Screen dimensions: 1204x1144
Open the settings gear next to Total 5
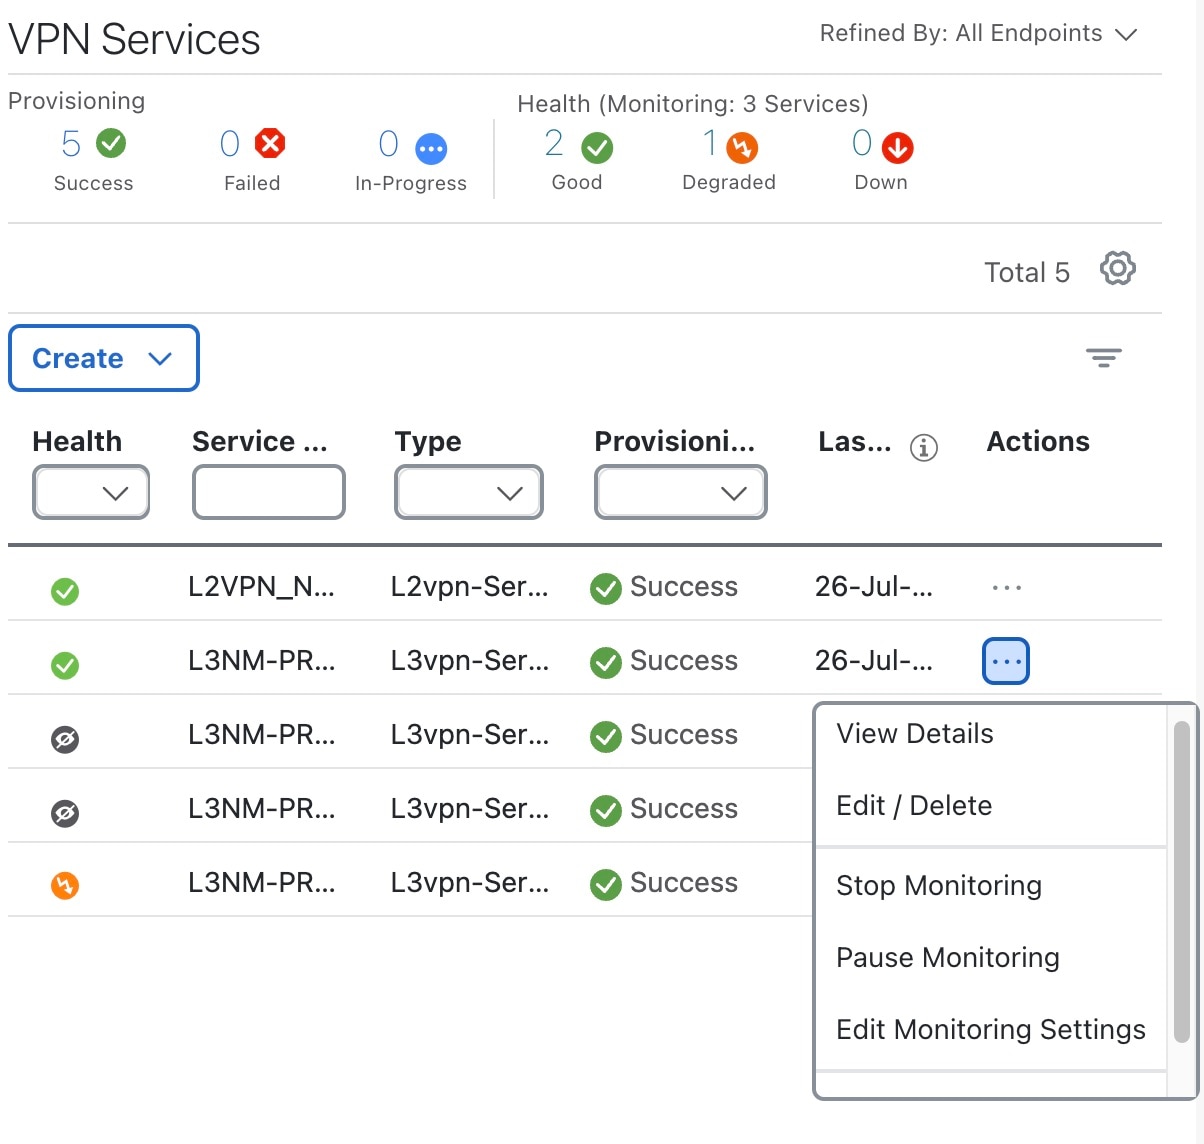(x=1117, y=268)
